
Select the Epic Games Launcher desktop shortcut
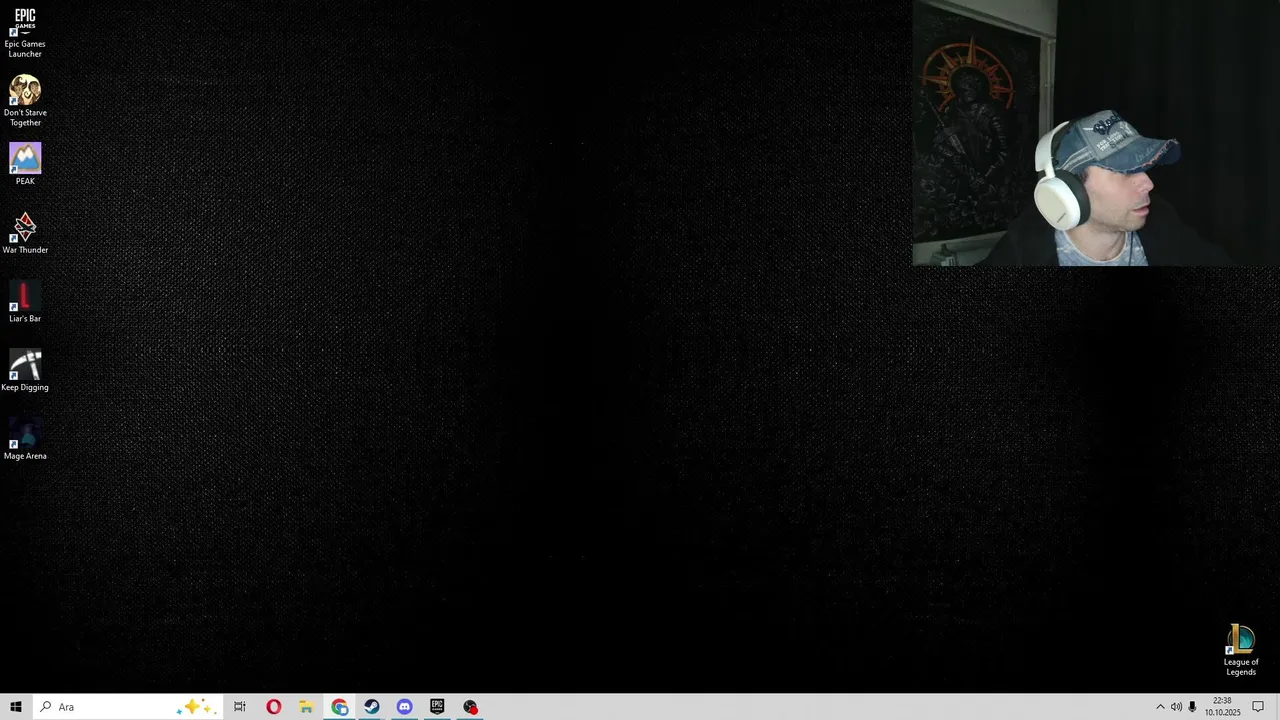[25, 33]
